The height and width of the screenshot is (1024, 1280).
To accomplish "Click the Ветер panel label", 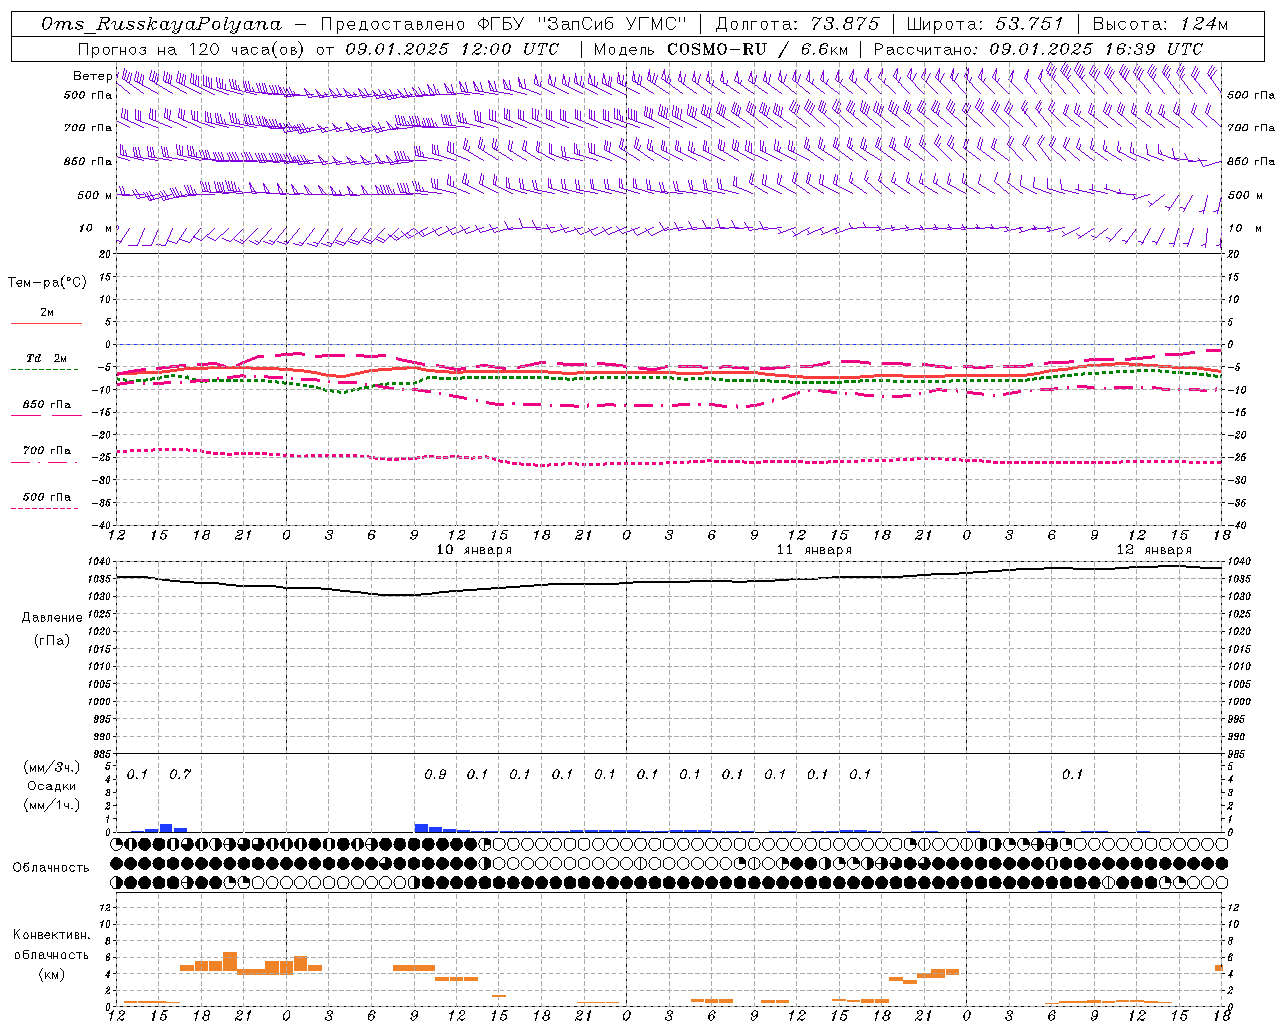I will click(x=92, y=76).
